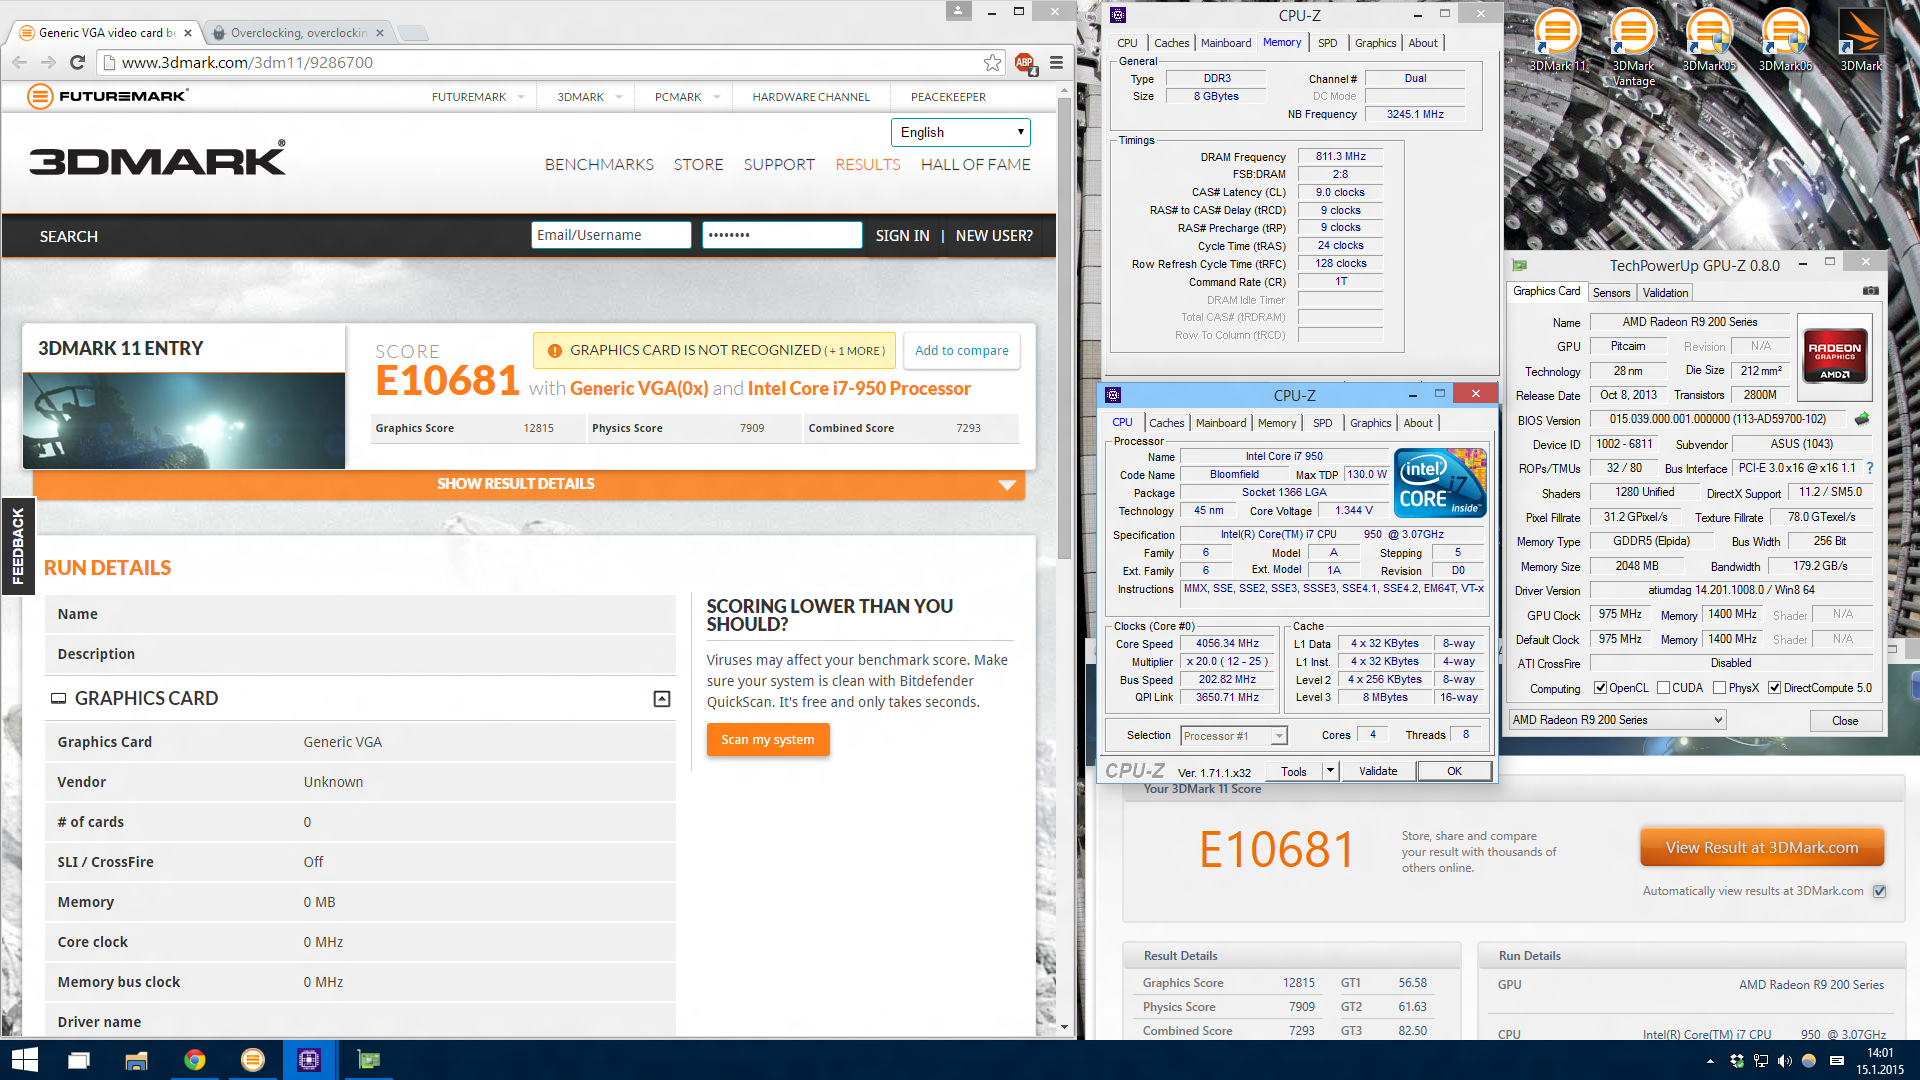The height and width of the screenshot is (1080, 1920).
Task: Click Validate button in CPU-Z
Action: pos(1377,771)
